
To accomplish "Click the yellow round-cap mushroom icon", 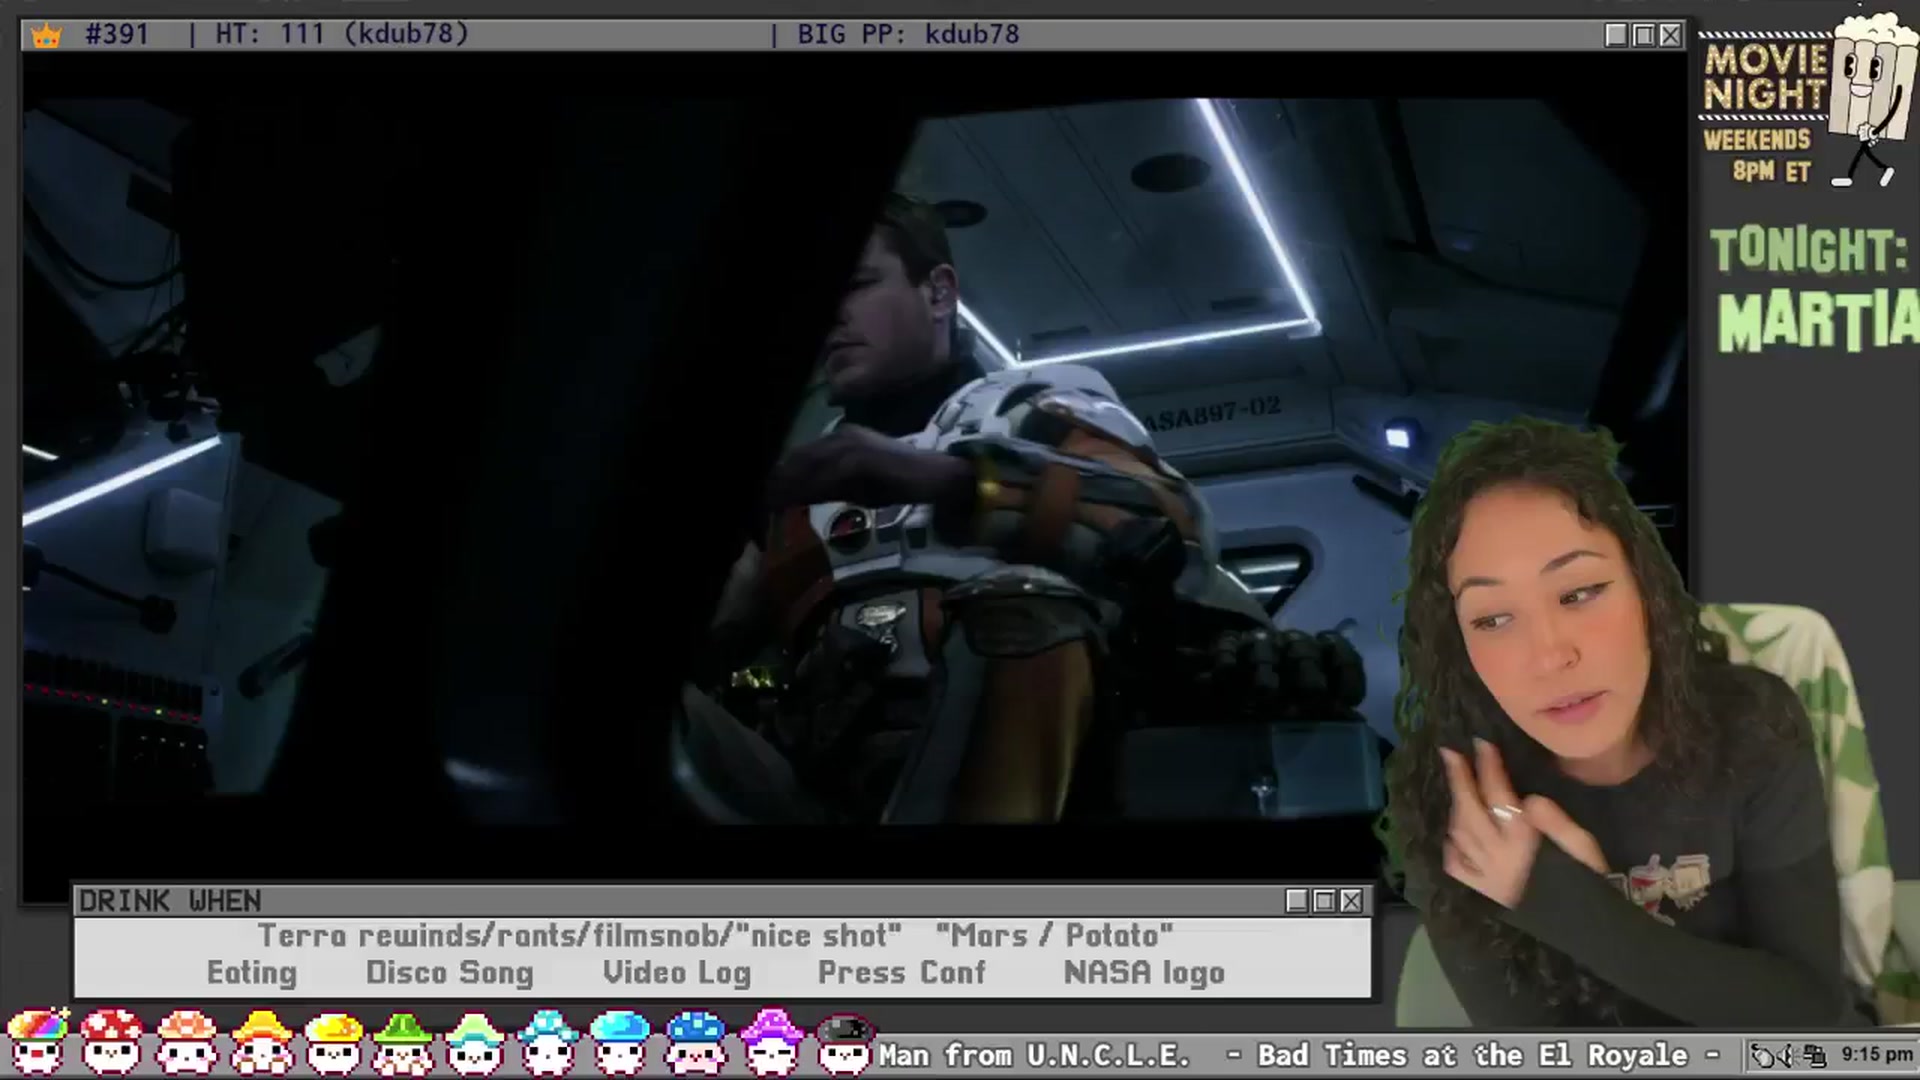I will pyautogui.click(x=334, y=1041).
